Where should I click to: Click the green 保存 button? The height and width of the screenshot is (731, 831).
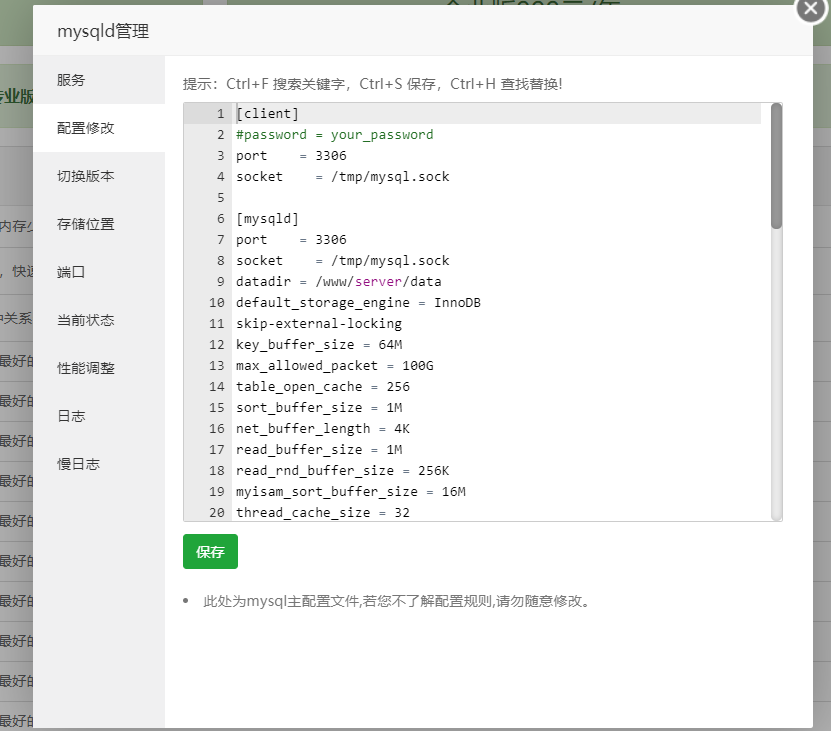click(x=210, y=552)
